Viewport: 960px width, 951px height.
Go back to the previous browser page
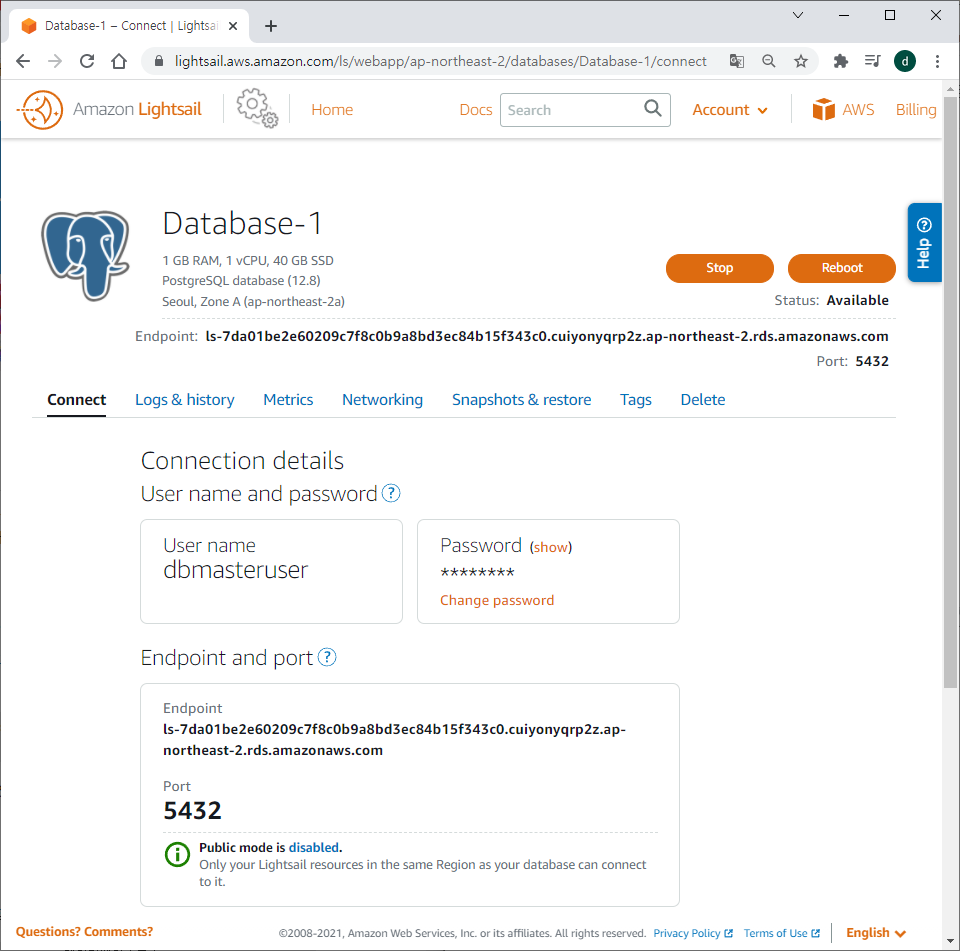click(x=23, y=61)
